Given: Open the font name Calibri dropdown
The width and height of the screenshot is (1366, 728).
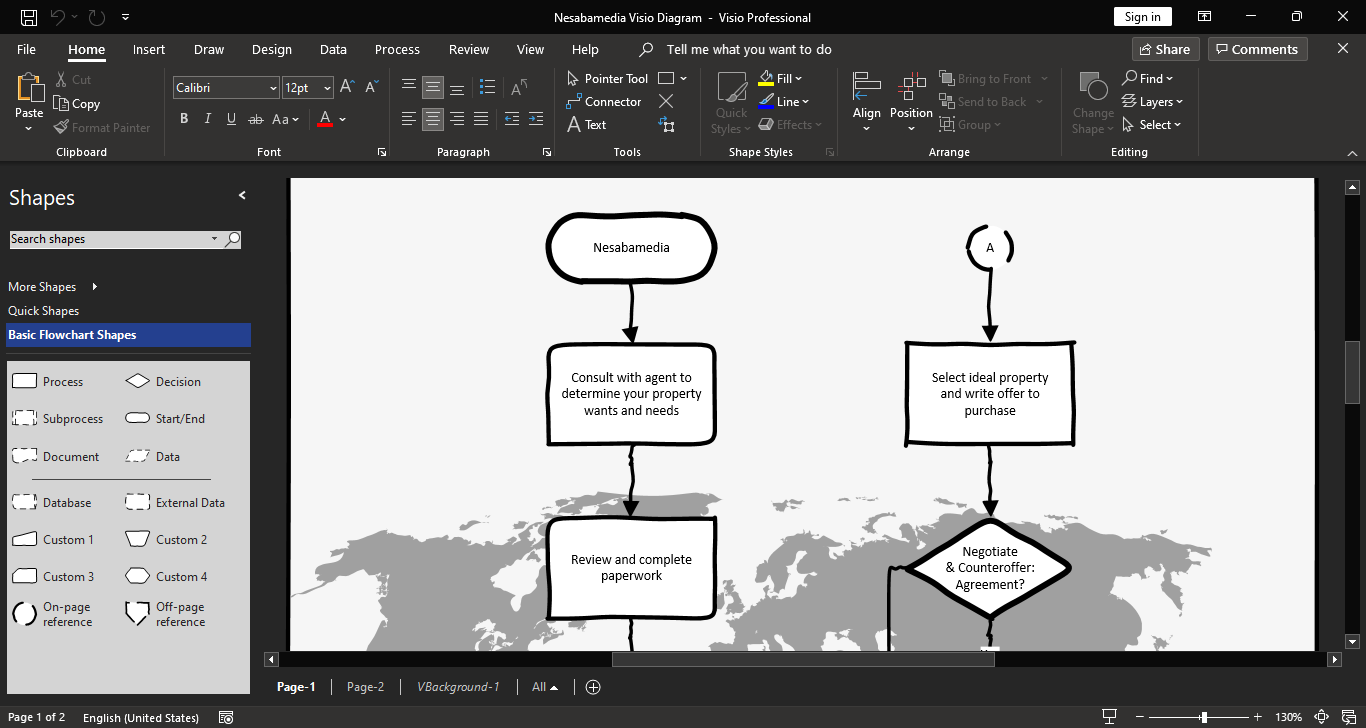Looking at the screenshot, I should (x=273, y=88).
